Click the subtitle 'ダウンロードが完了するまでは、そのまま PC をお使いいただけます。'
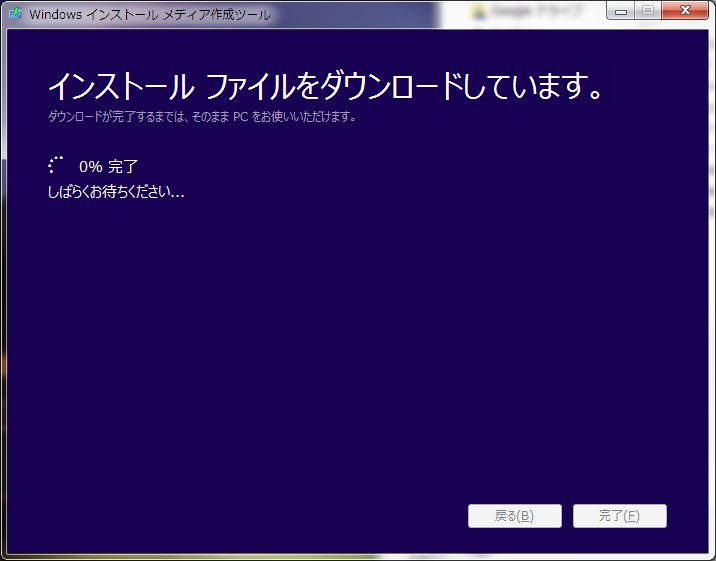Screen dimensions: 716x561 (x=202, y=117)
